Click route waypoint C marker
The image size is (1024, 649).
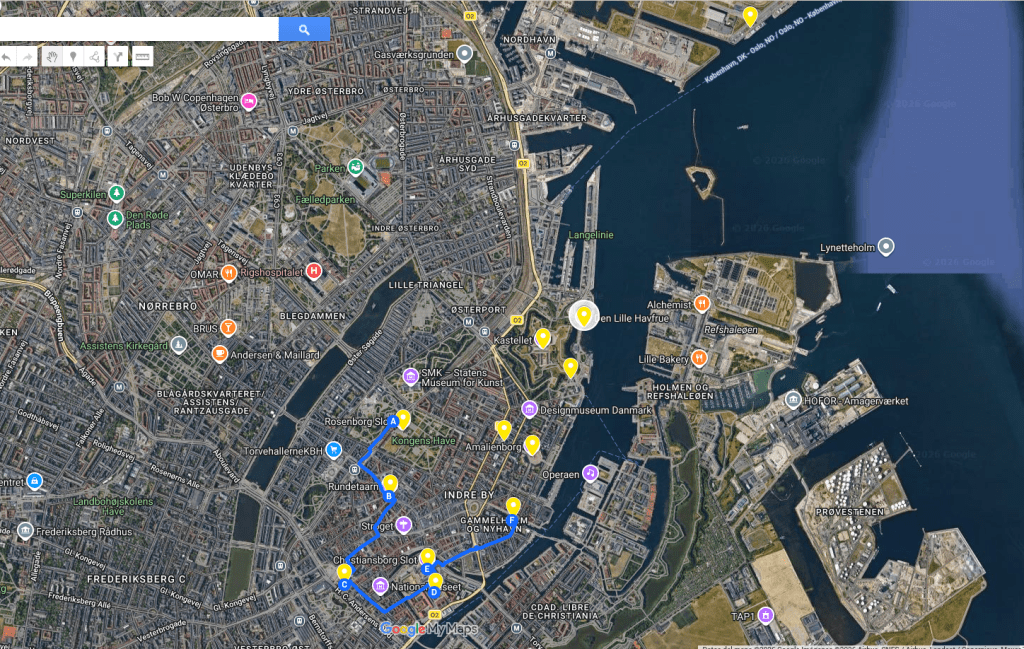(x=344, y=584)
